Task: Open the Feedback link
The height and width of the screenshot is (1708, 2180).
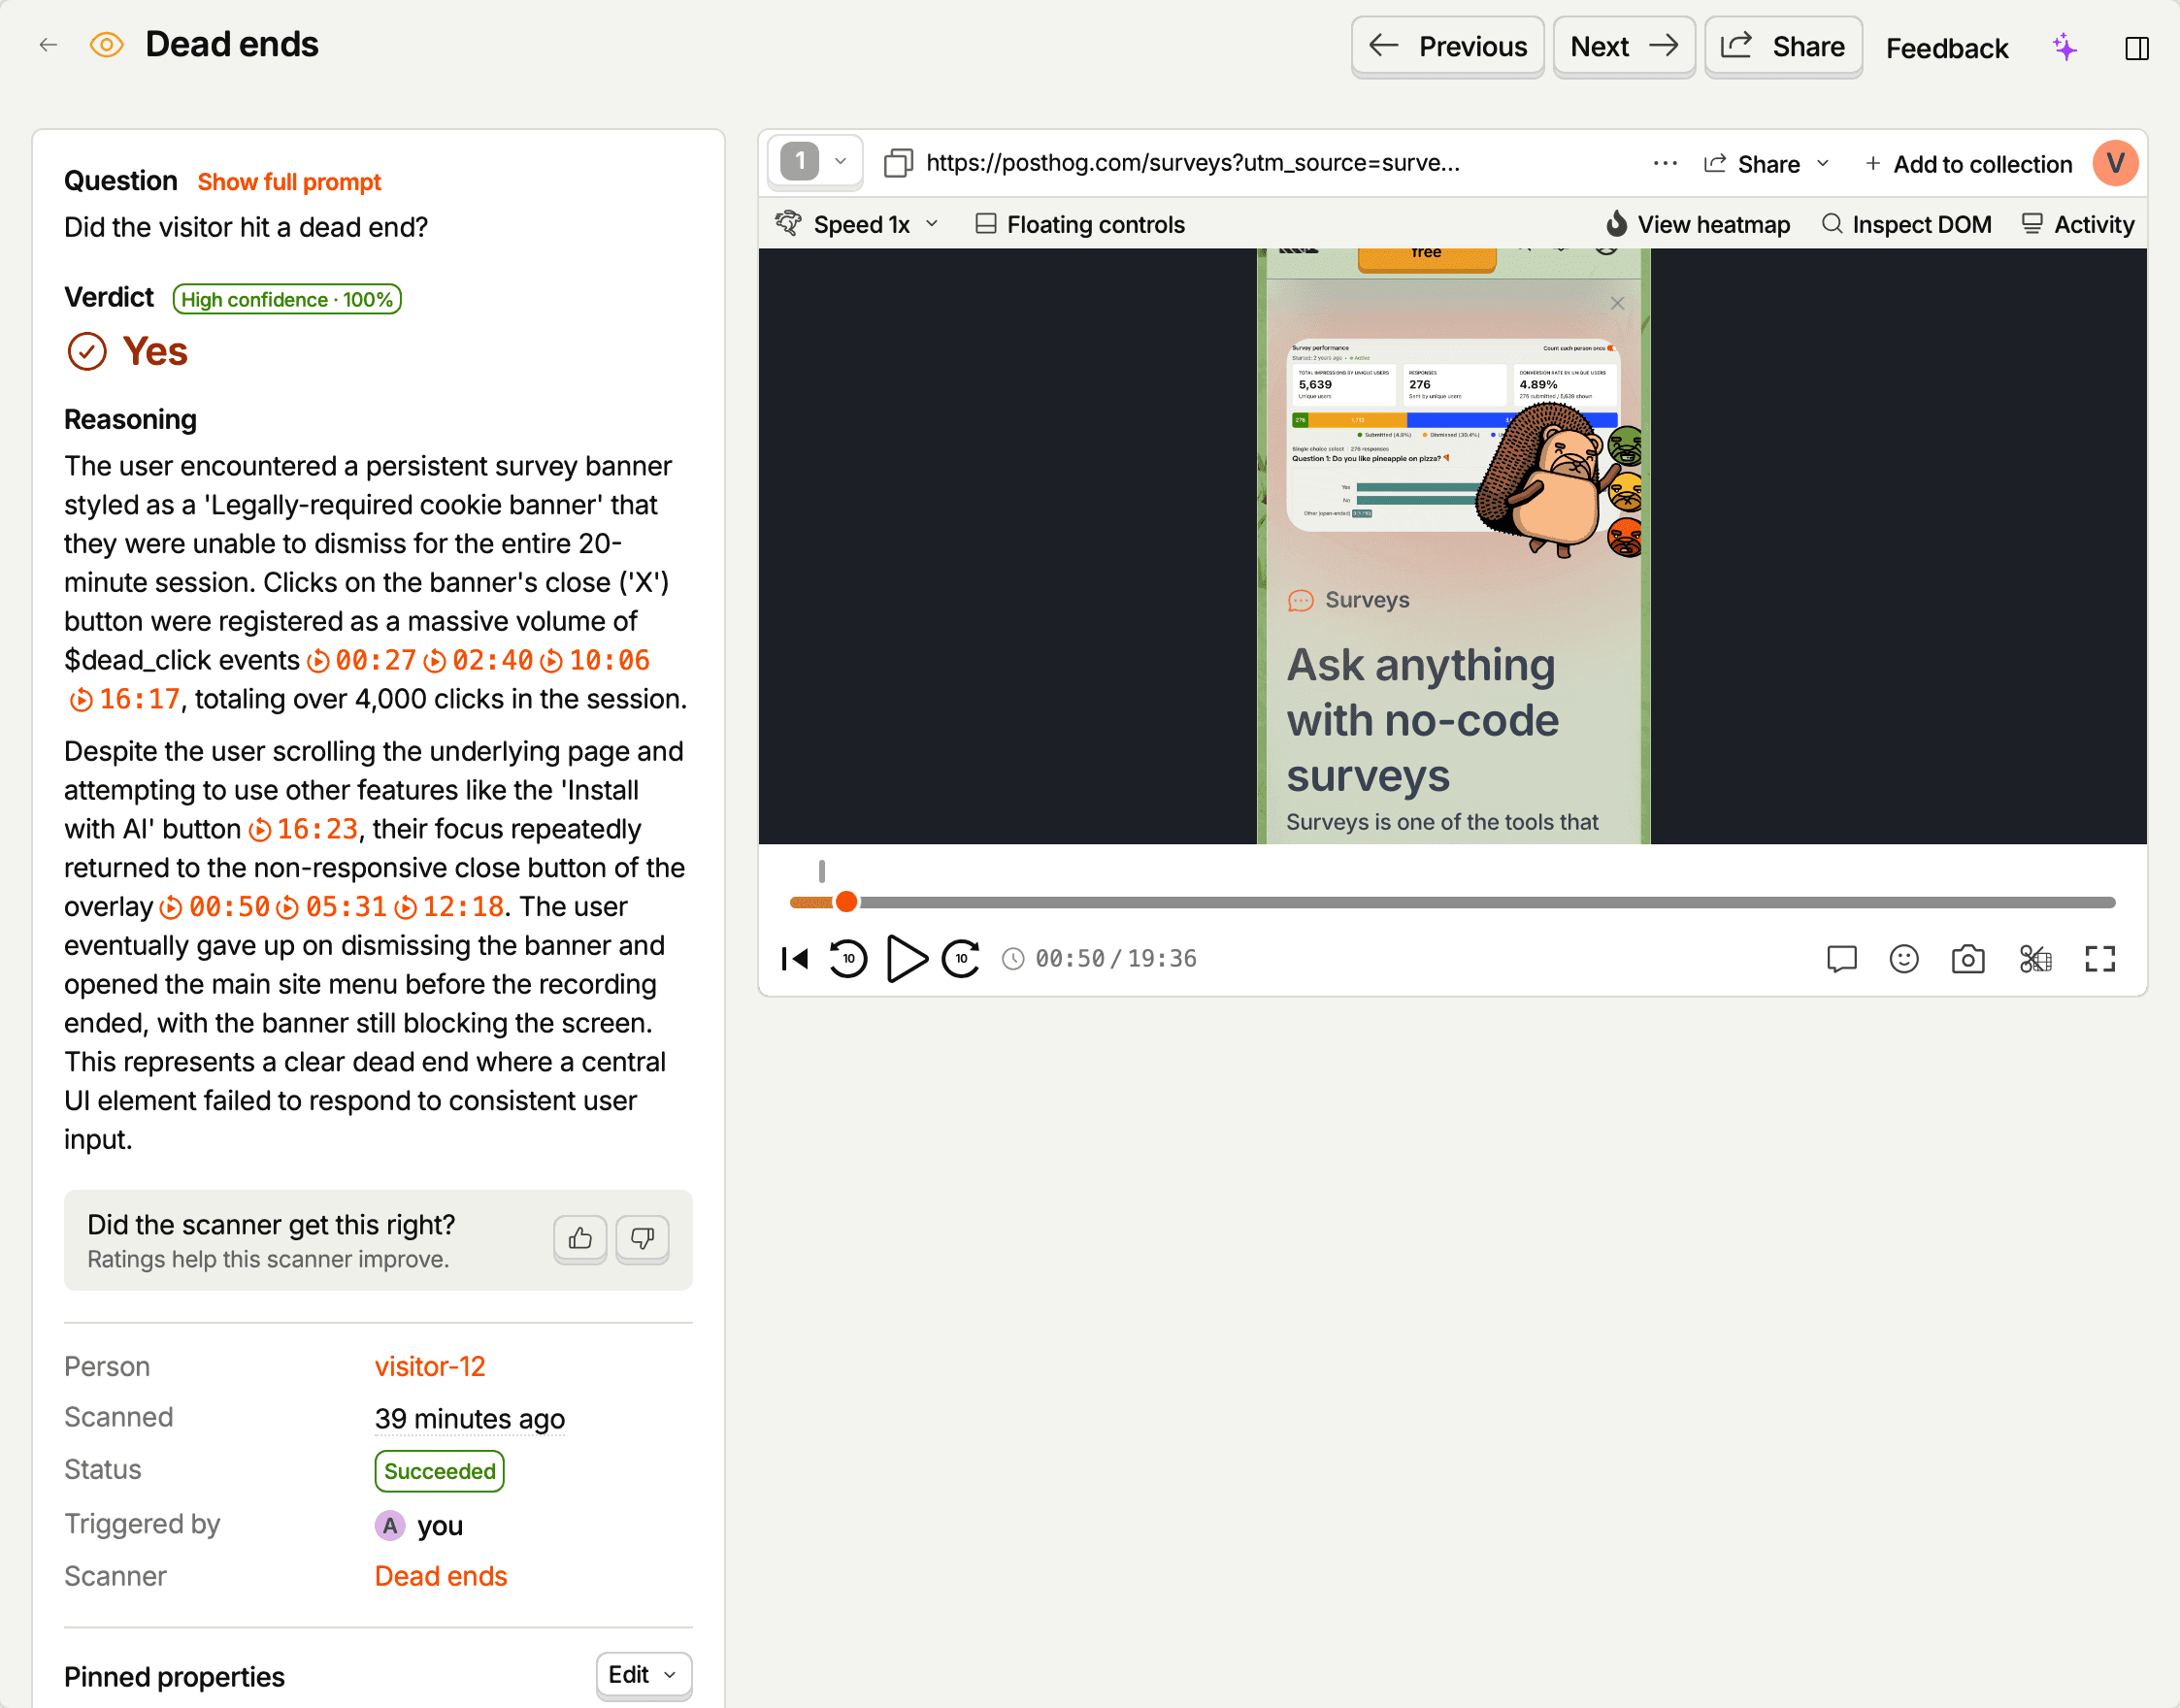Action: 1946,48
